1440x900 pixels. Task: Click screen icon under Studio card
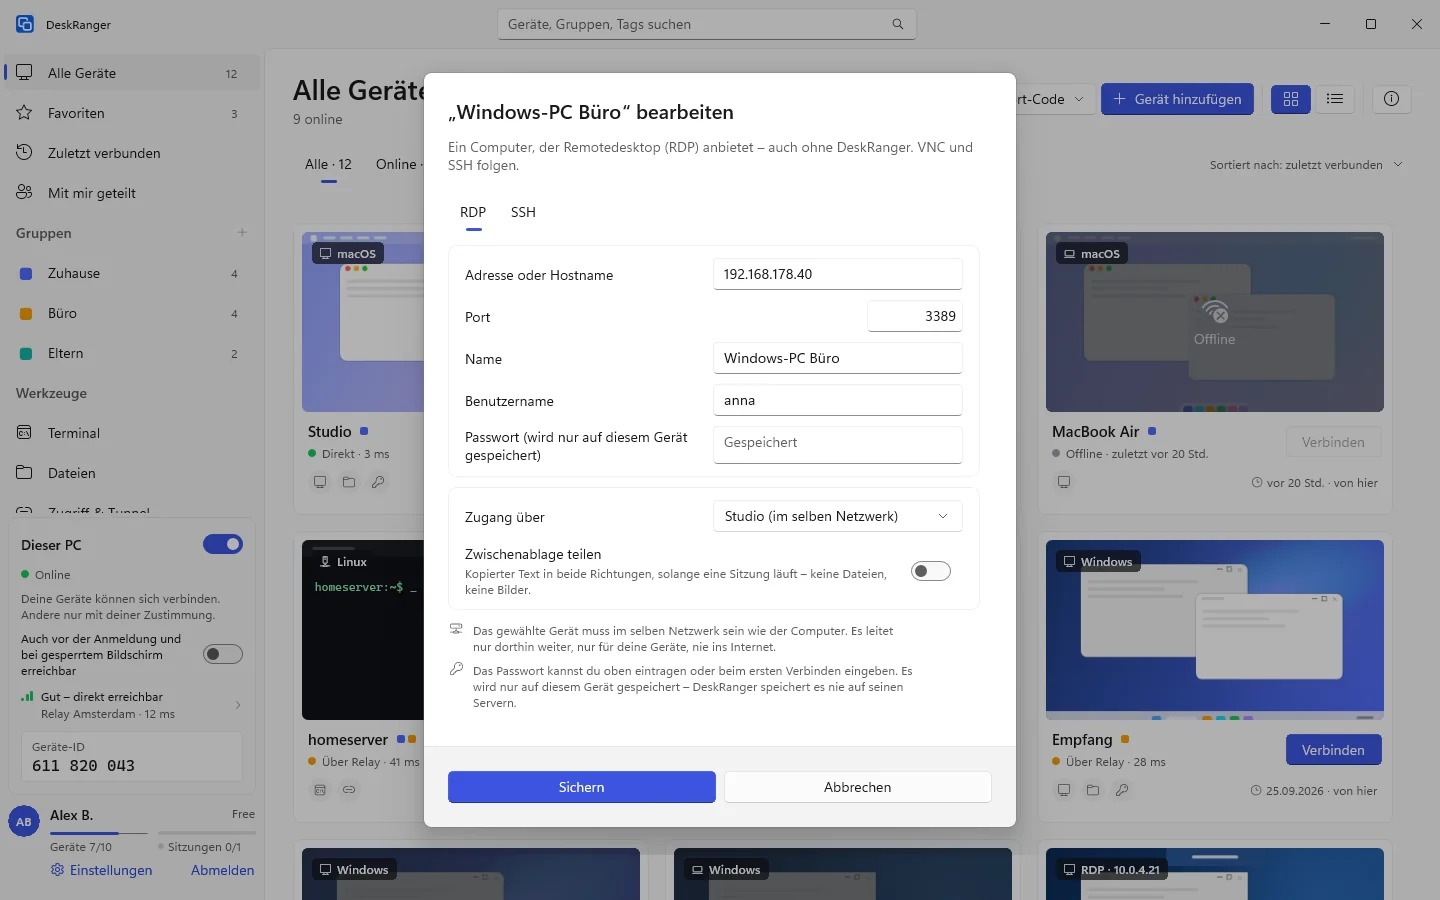tap(320, 482)
